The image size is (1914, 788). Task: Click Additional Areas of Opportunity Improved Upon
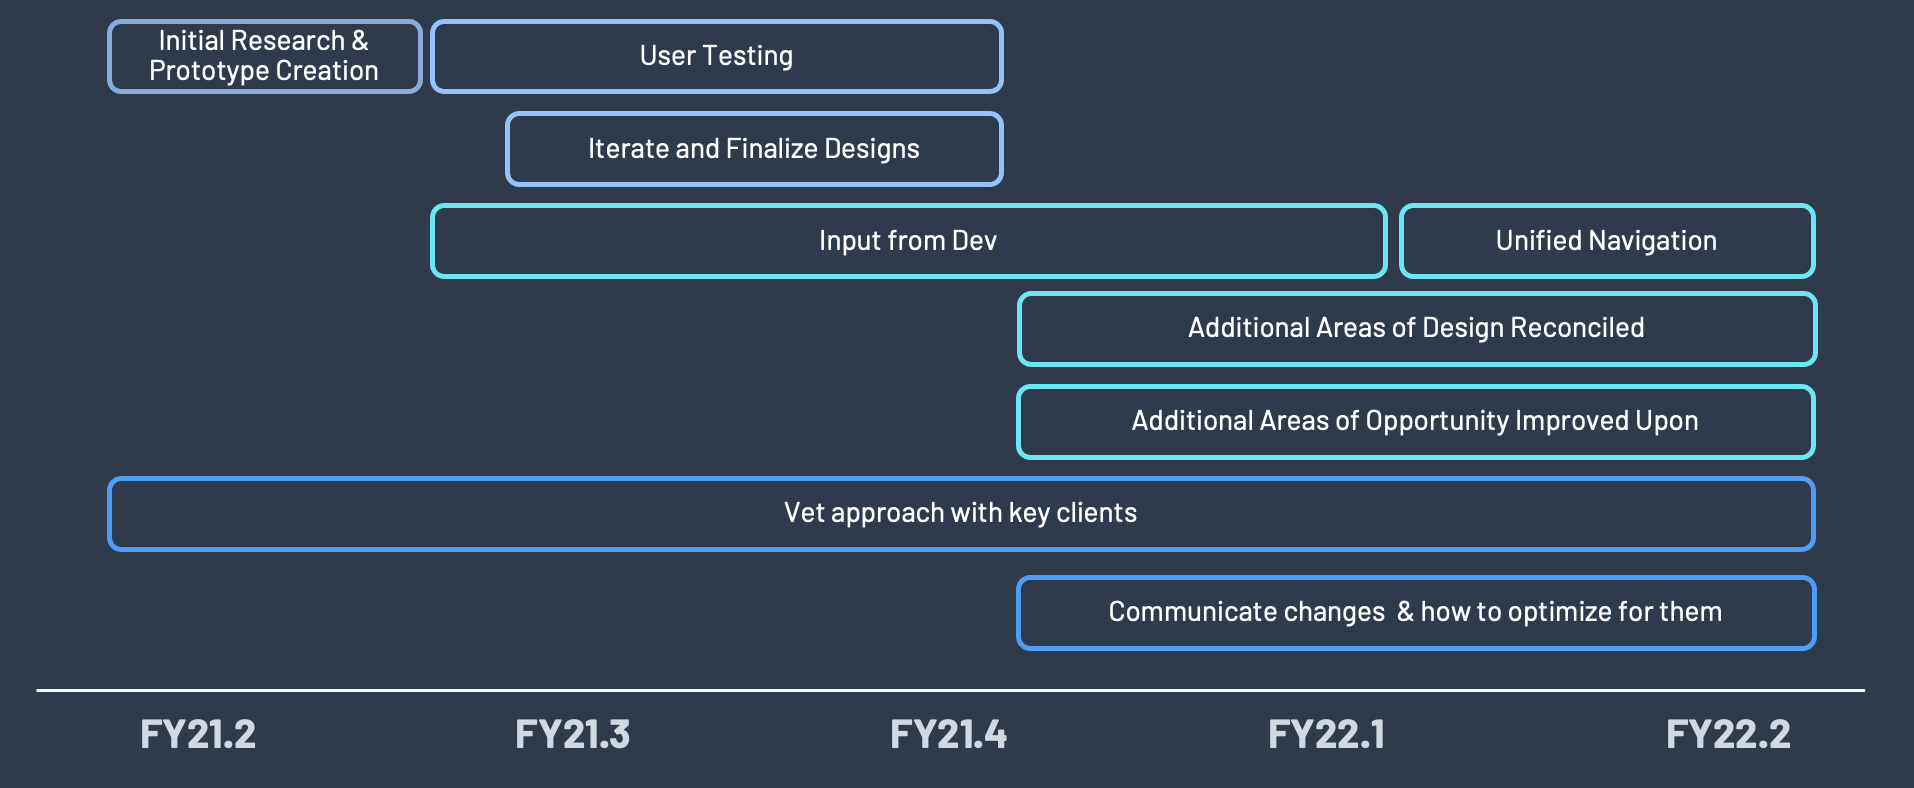(1415, 421)
